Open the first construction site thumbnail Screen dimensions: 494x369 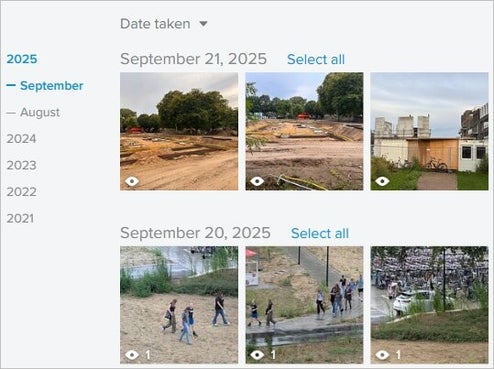179,131
